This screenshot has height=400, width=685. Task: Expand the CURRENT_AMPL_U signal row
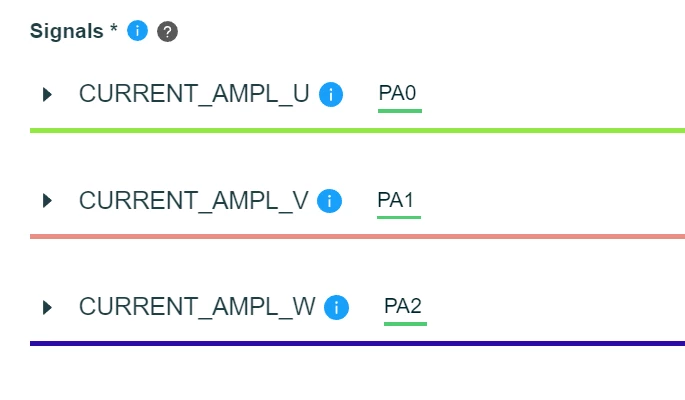[x=47, y=94]
